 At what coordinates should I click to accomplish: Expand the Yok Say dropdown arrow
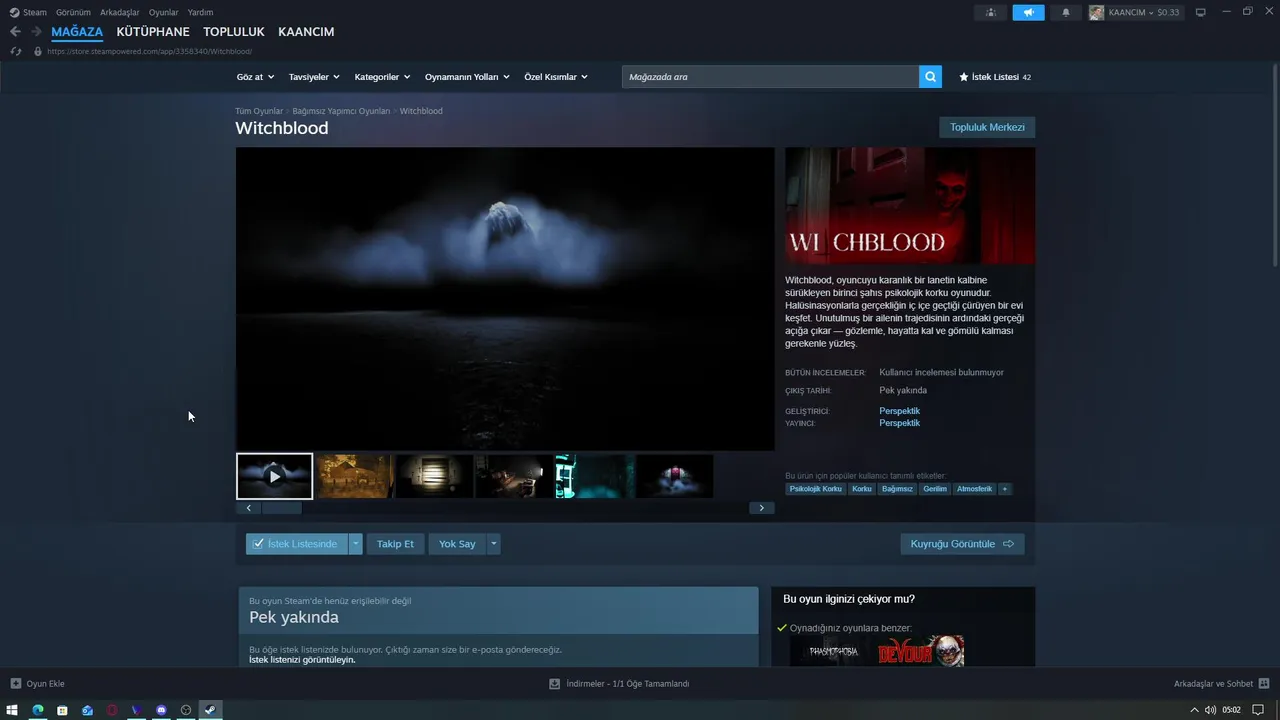click(x=493, y=544)
